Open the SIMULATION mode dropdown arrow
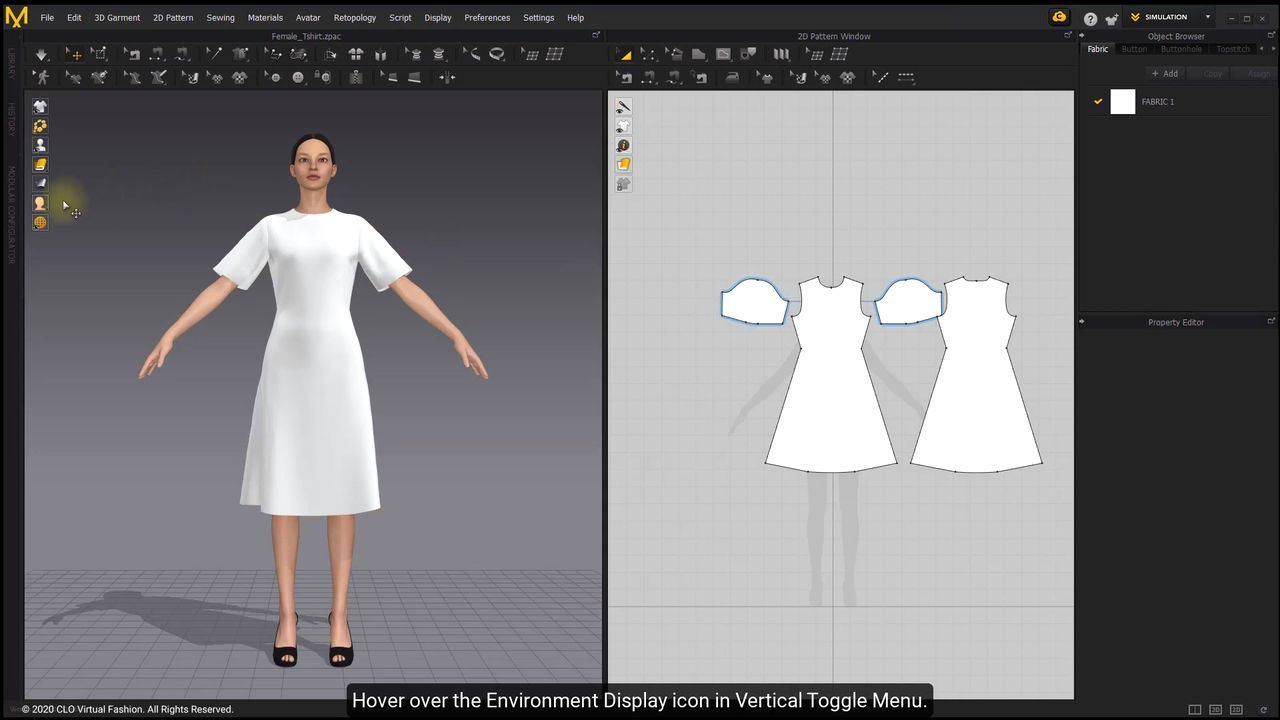This screenshot has height=720, width=1280. pos(1207,17)
